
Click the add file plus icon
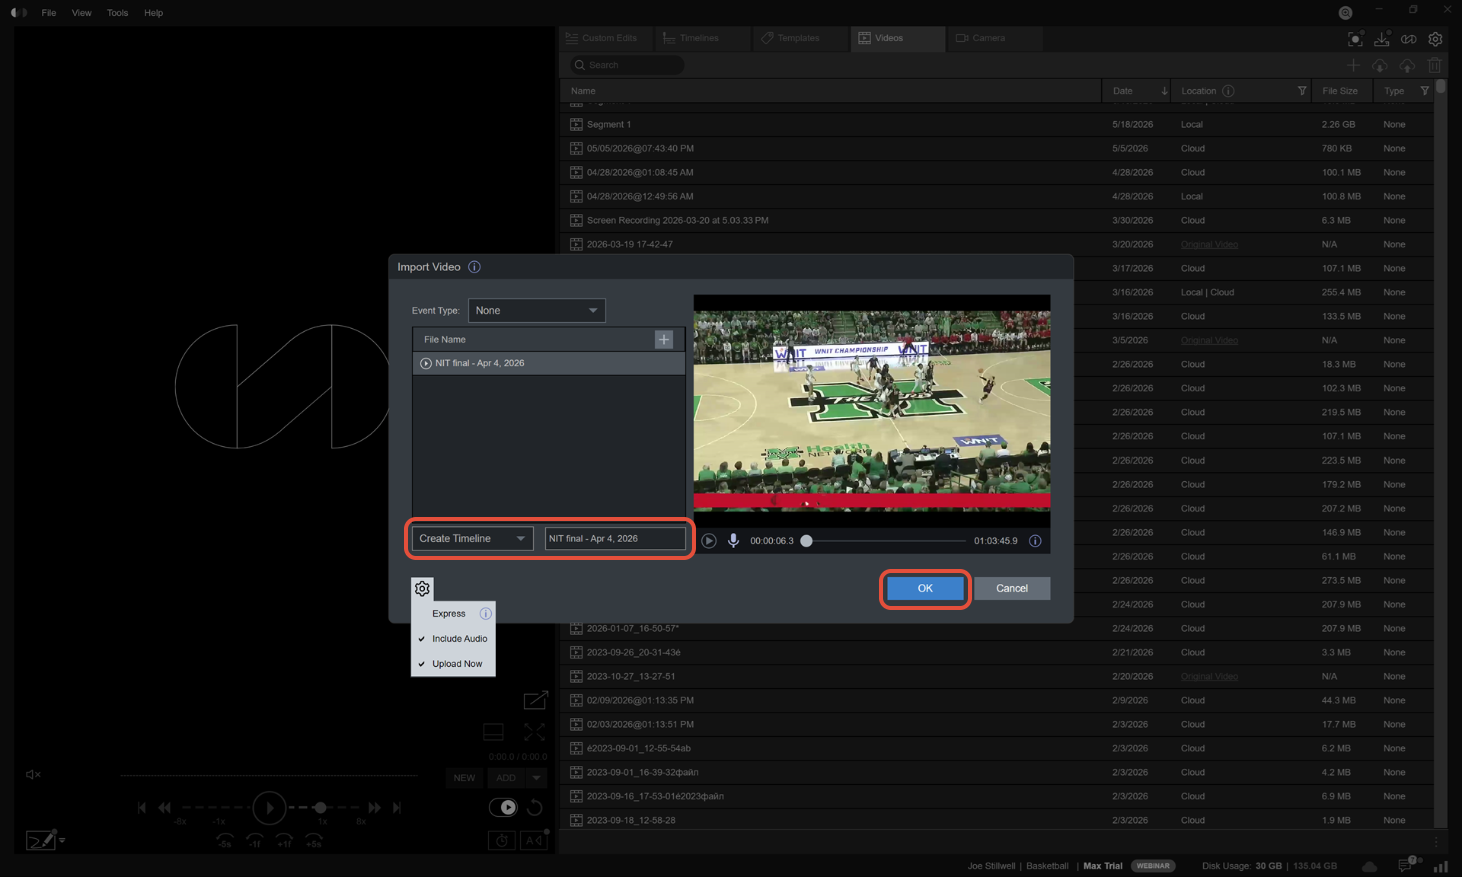tap(664, 339)
